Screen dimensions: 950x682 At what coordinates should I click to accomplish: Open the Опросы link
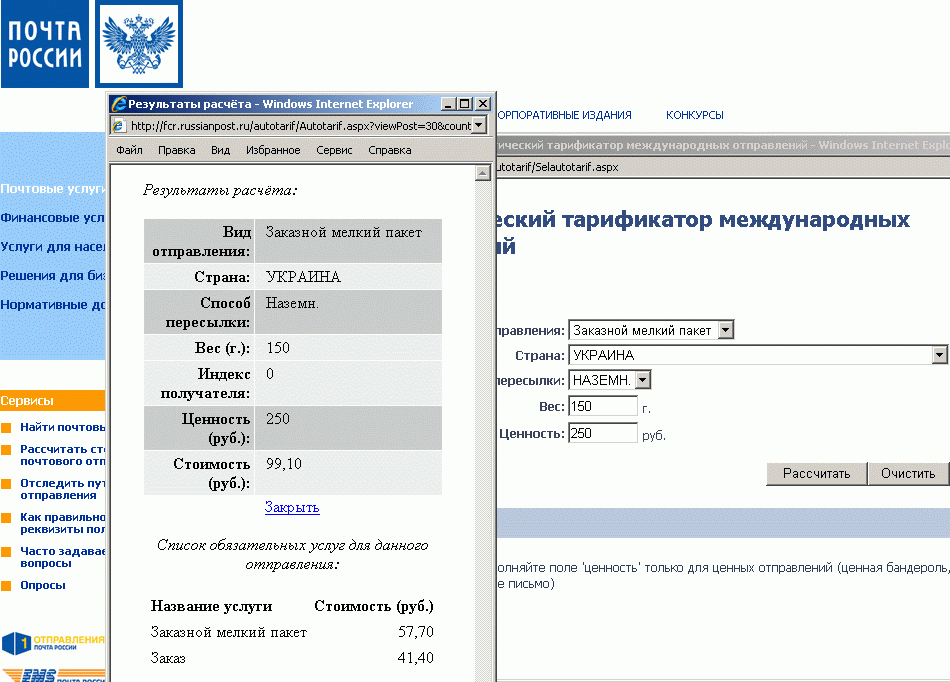(42, 585)
